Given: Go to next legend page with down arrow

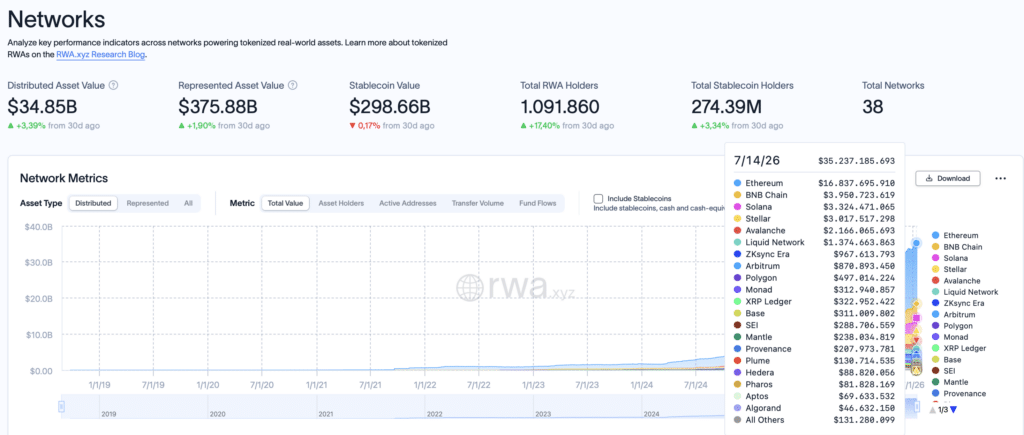Looking at the screenshot, I should click(x=953, y=410).
